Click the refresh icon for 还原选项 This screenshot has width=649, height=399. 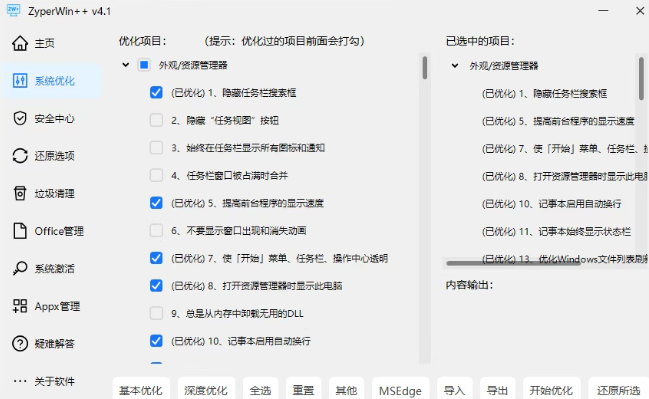[20, 156]
